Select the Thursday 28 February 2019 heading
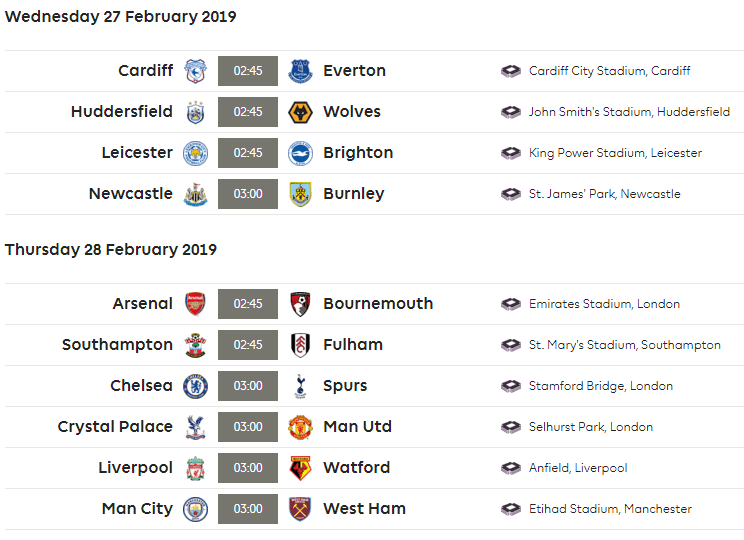 coord(111,250)
